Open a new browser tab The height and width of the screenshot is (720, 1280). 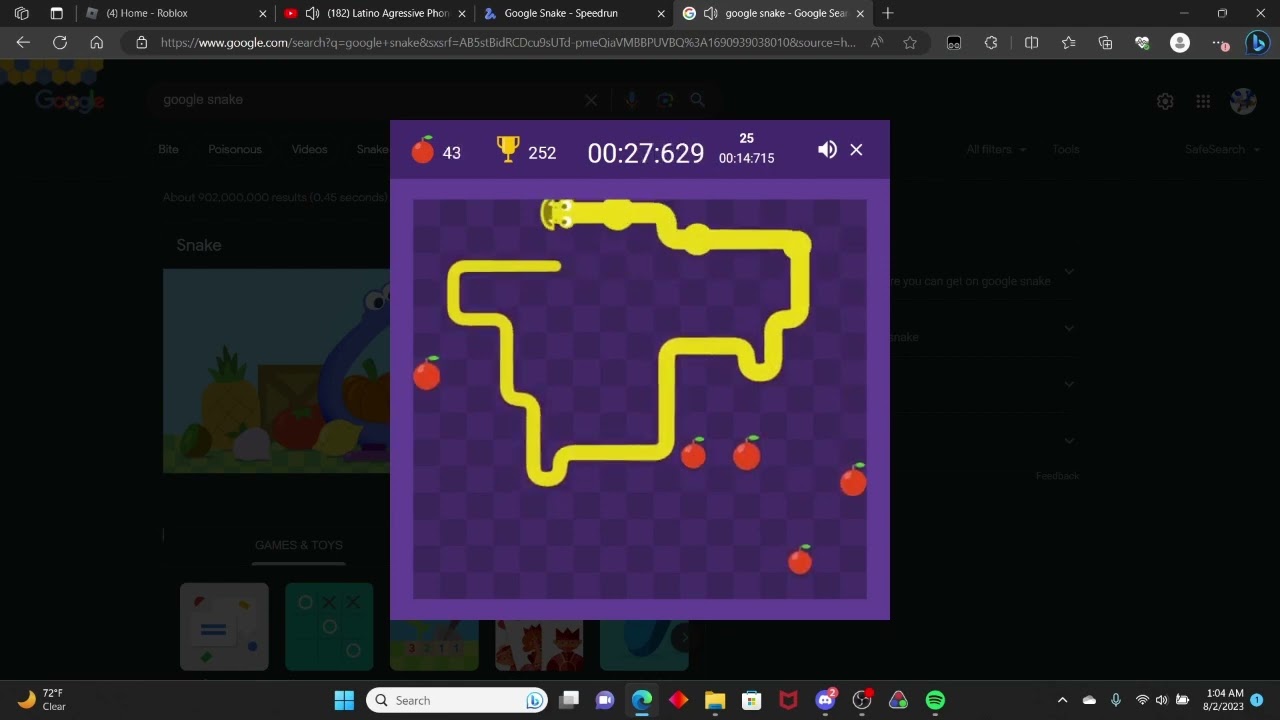tap(888, 13)
